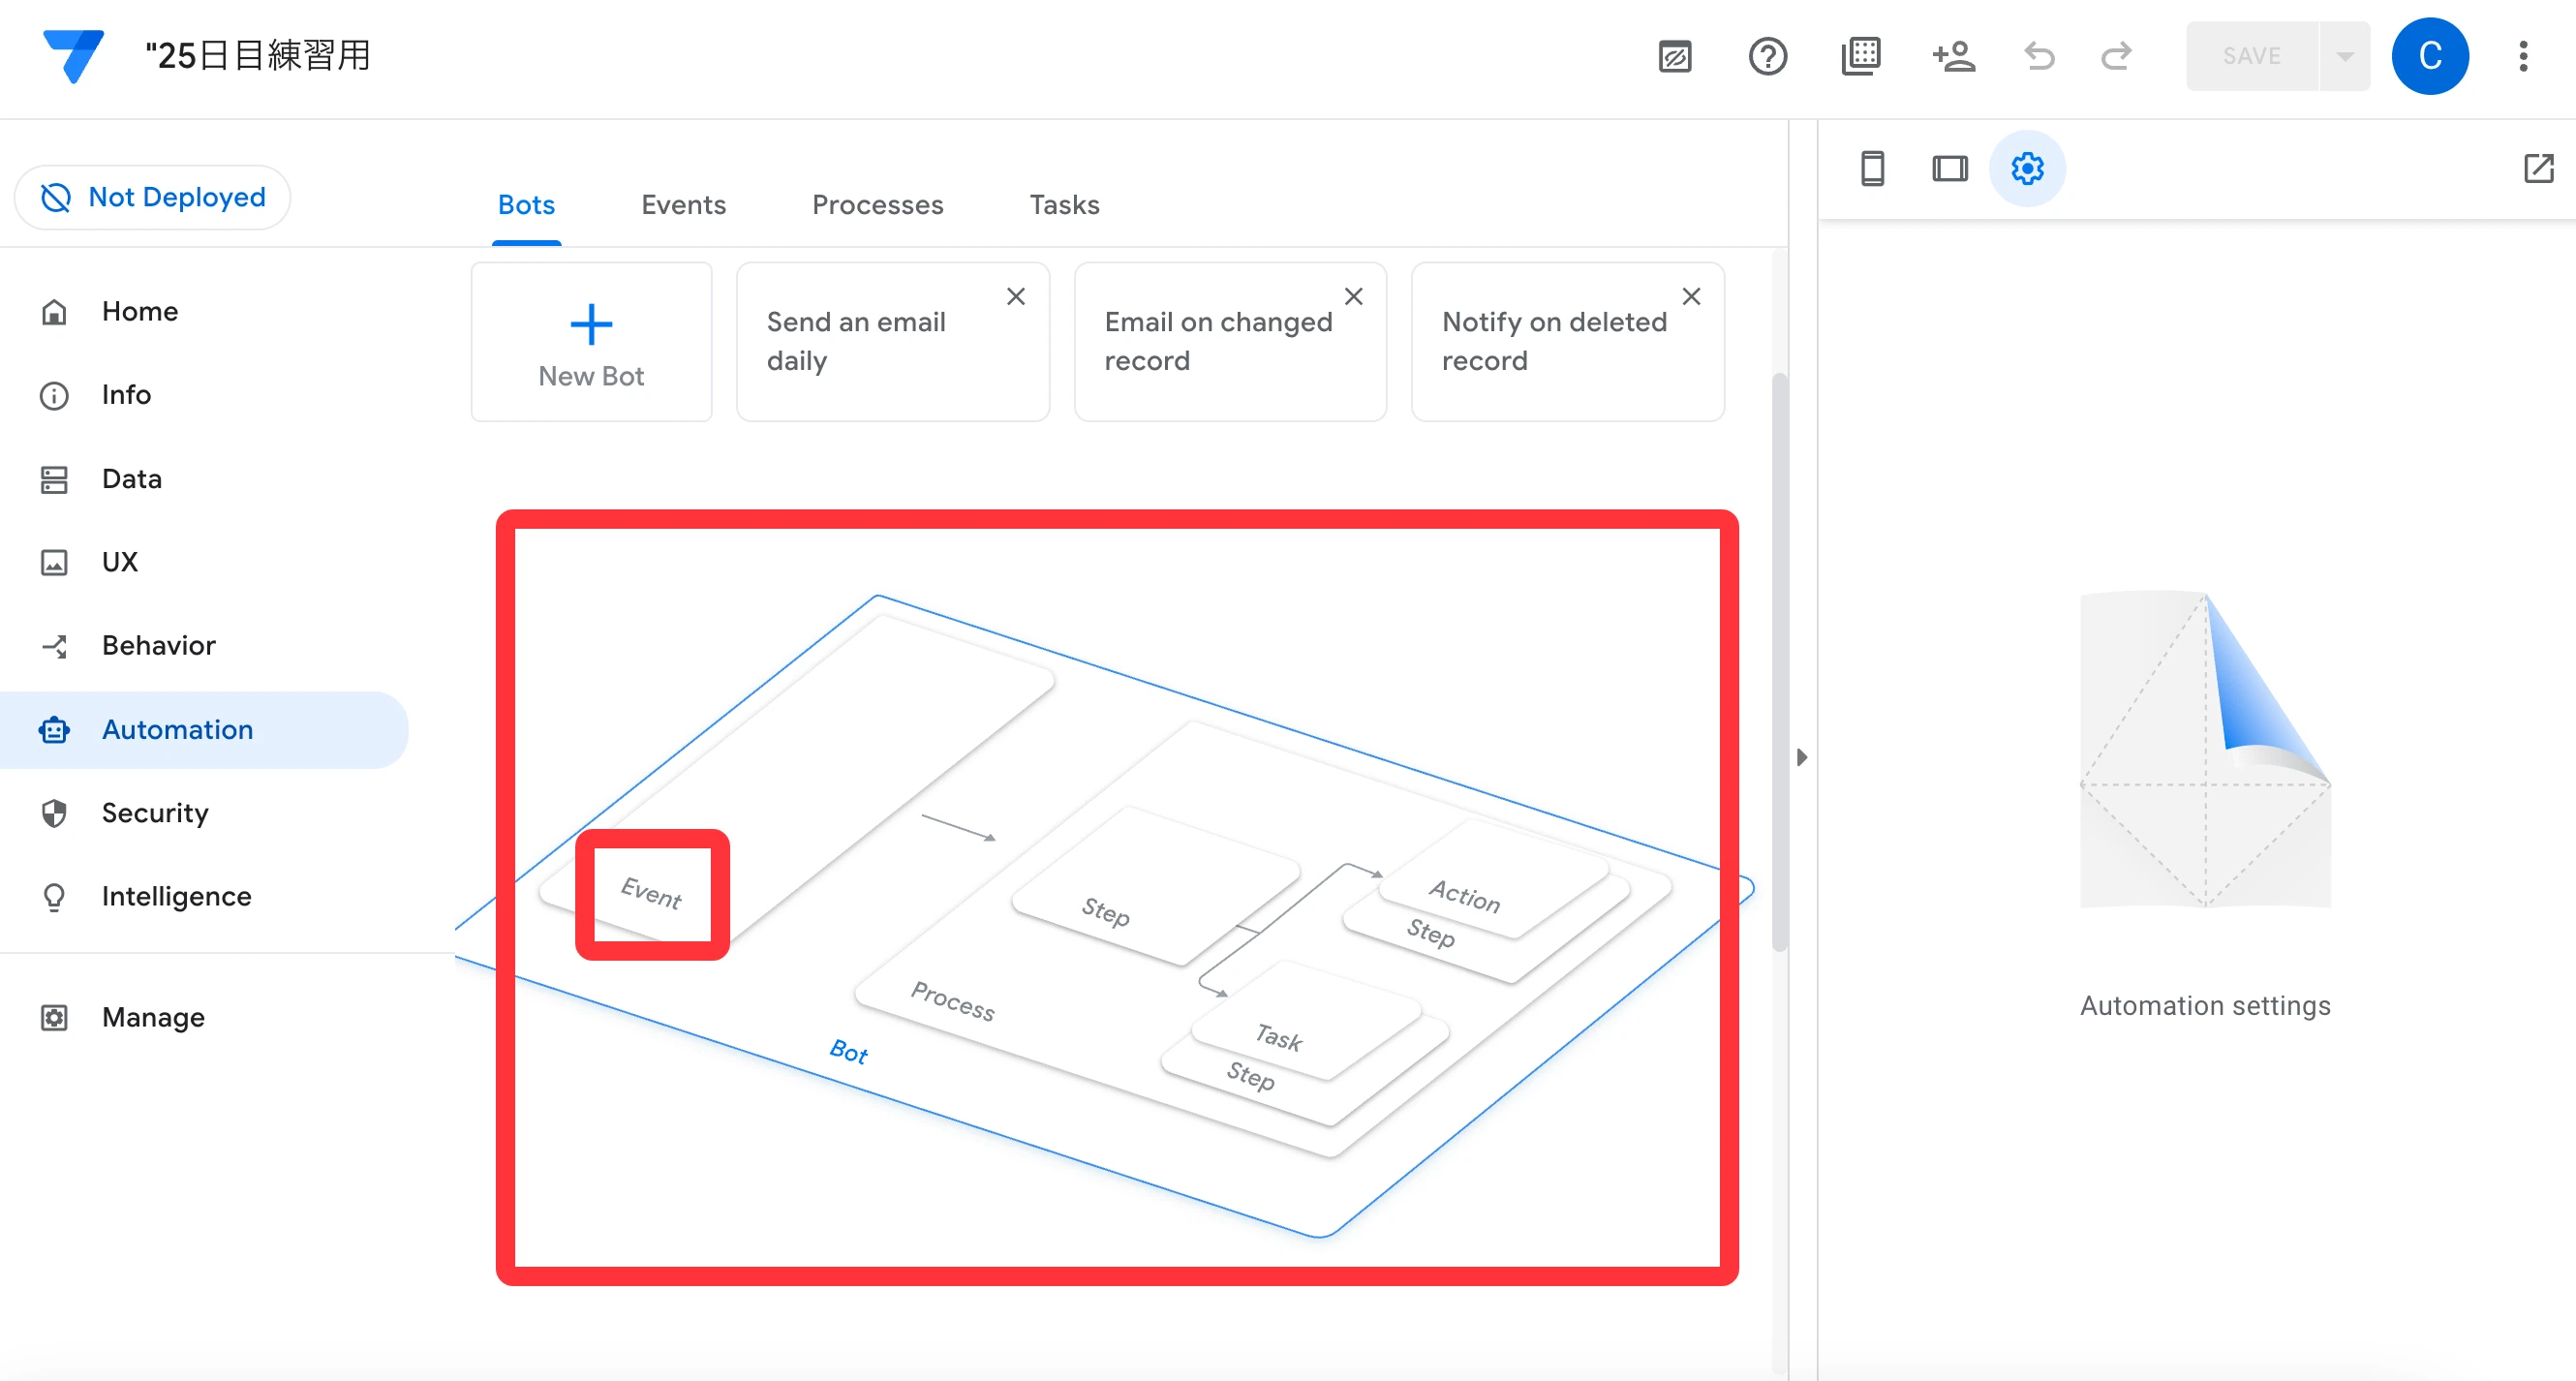Image resolution: width=2576 pixels, height=1381 pixels.
Task: Open preview in new tab icon
Action: pos(2538,168)
